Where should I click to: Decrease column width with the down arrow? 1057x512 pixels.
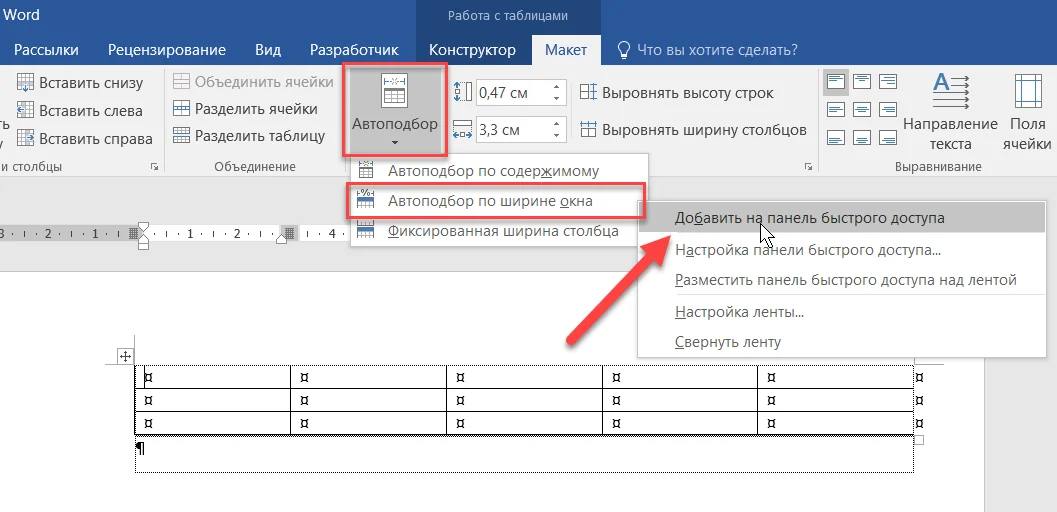coord(557,135)
